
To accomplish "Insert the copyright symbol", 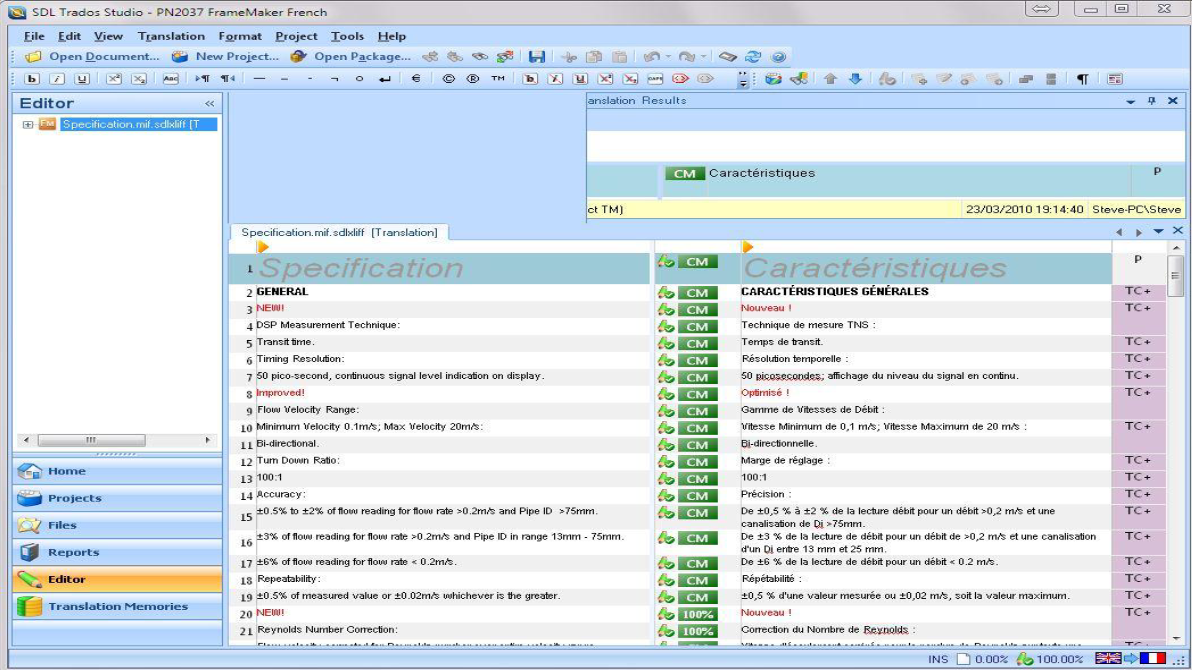I will 448,79.
